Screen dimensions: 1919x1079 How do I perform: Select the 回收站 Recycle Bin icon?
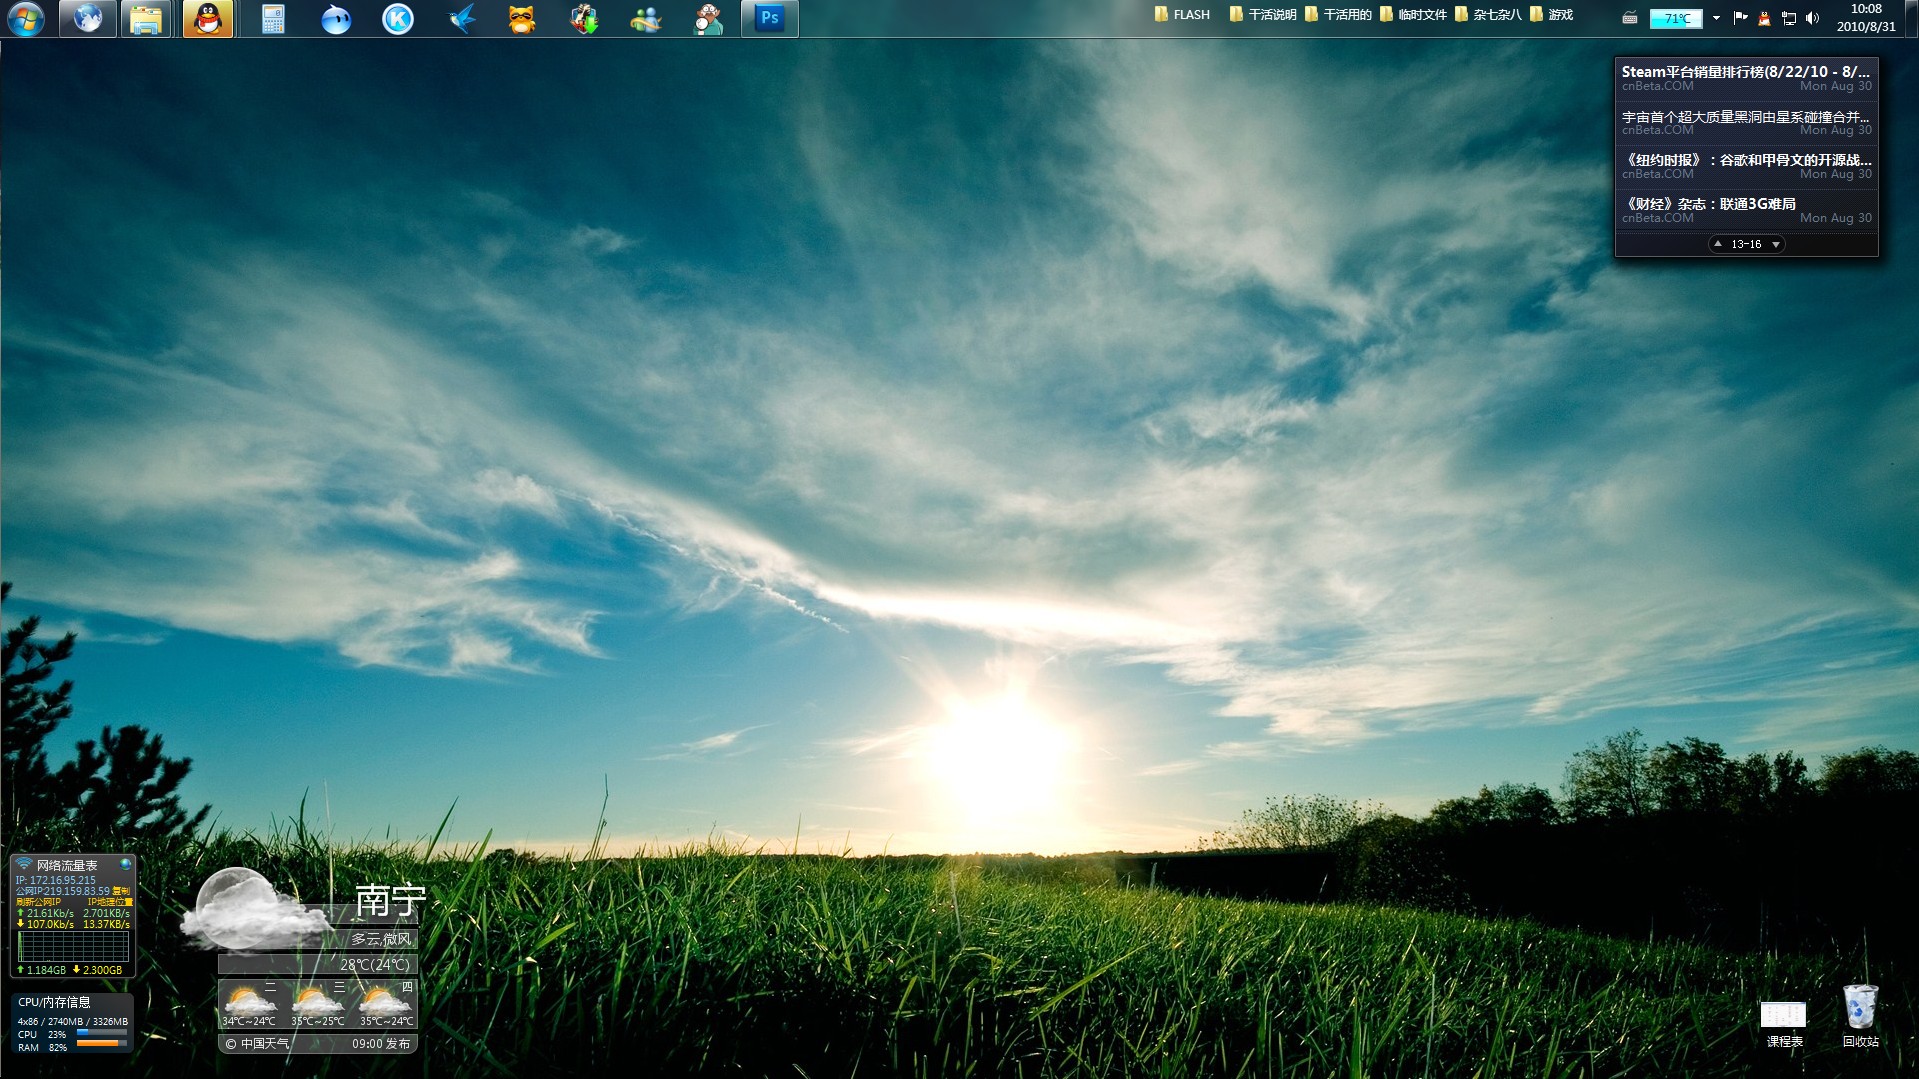click(1861, 1016)
